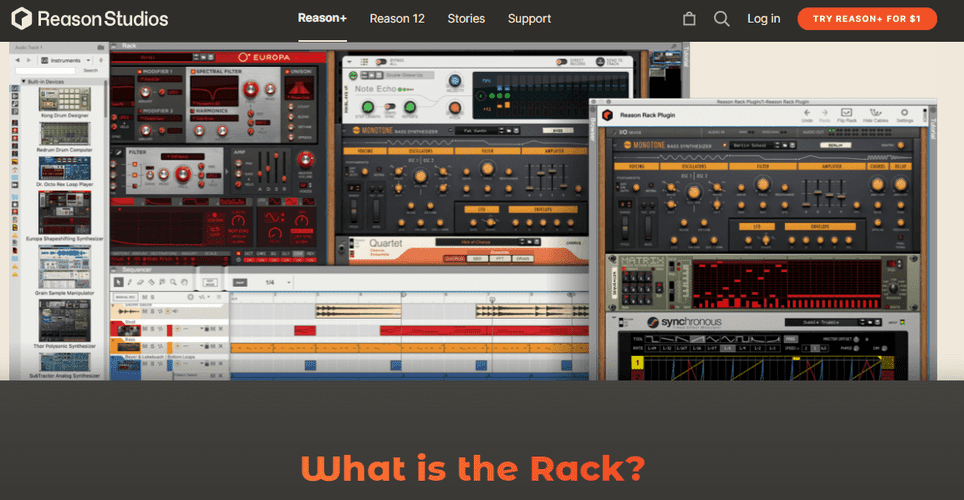Click Europa Master Volume knob
This screenshot has height=500, width=964.
pyautogui.click(x=305, y=160)
